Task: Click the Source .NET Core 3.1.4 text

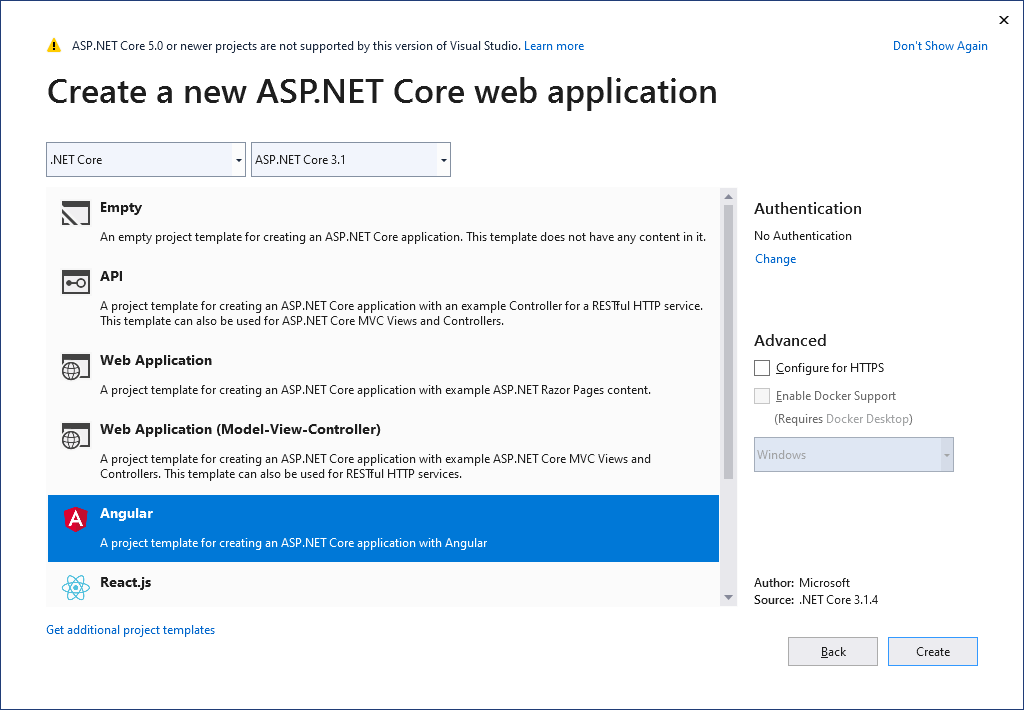Action: pyautogui.click(x=816, y=600)
